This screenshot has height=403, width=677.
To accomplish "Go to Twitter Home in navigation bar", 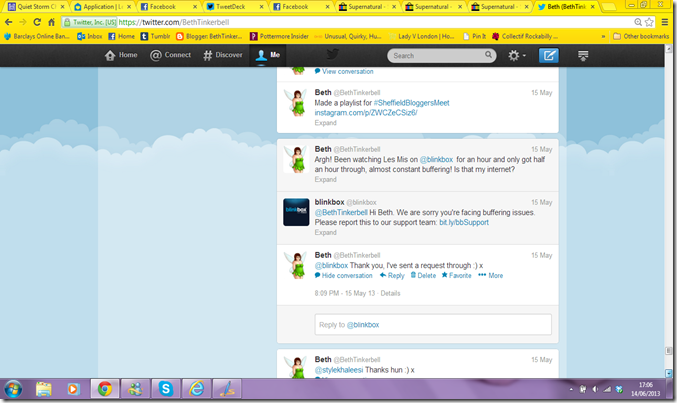I will click(x=121, y=55).
